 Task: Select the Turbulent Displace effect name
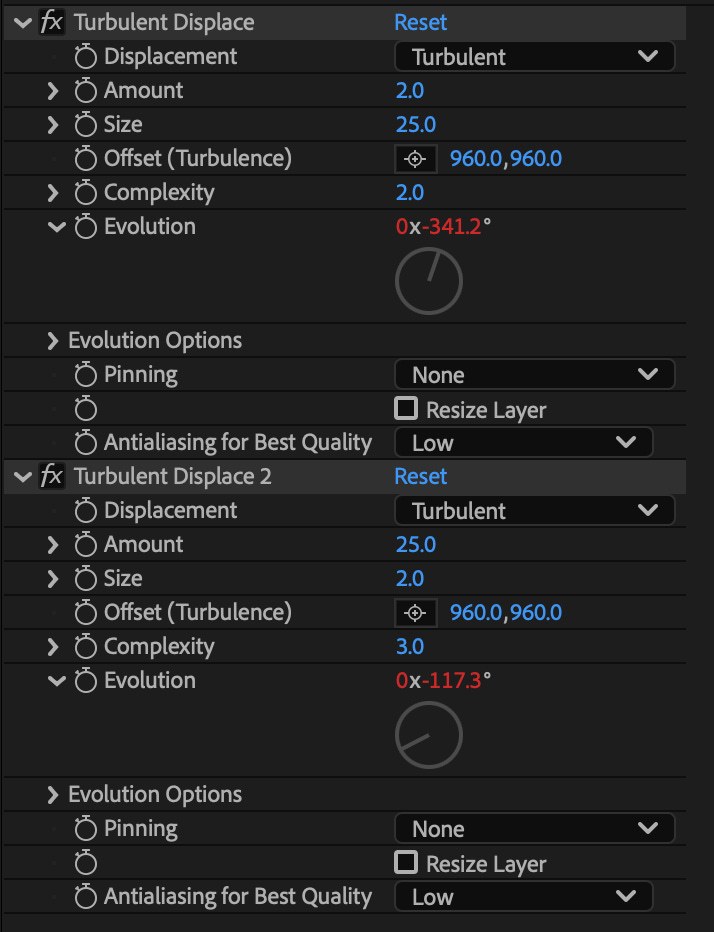(164, 23)
